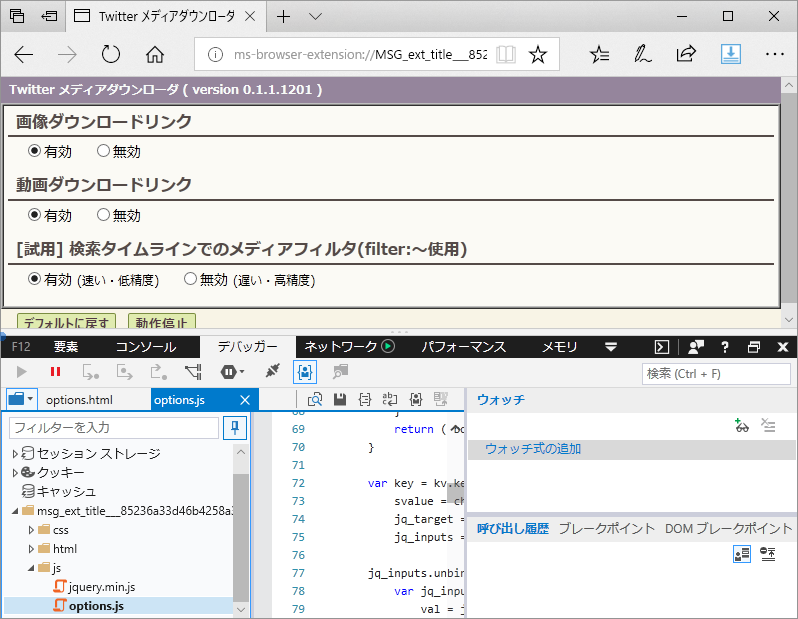Screen dimensions: 798x619
Task: Toggle the Just My Code braces icon
Action: click(305, 373)
